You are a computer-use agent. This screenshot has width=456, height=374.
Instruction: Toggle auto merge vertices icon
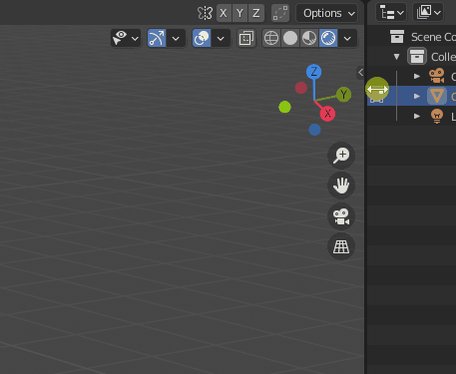pyautogui.click(x=280, y=13)
